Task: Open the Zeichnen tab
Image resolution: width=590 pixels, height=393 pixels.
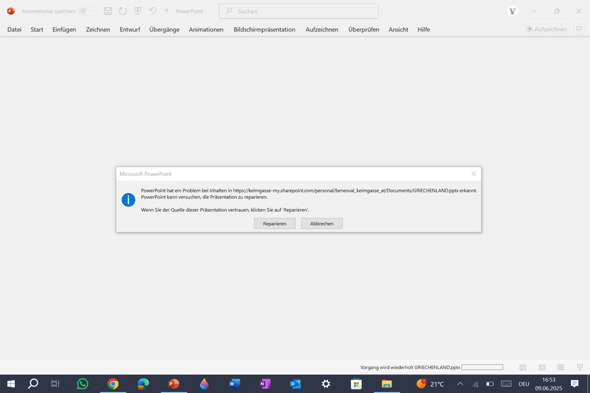Action: (x=98, y=29)
